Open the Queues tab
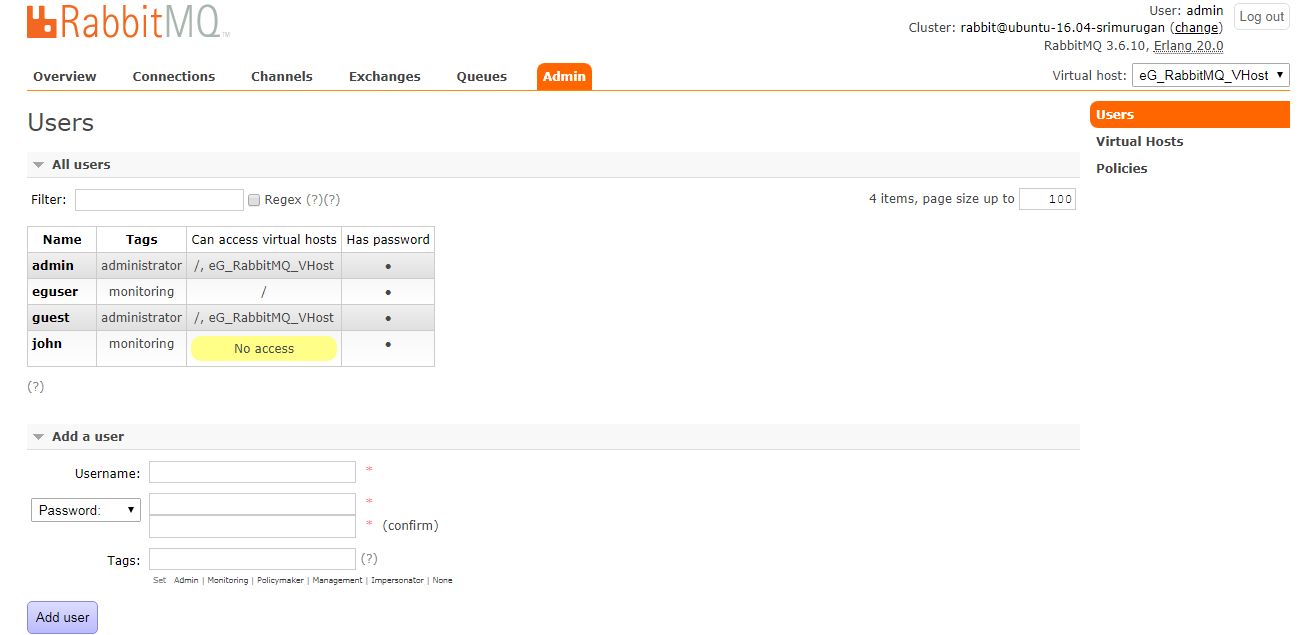The width and height of the screenshot is (1315, 635). tap(482, 76)
